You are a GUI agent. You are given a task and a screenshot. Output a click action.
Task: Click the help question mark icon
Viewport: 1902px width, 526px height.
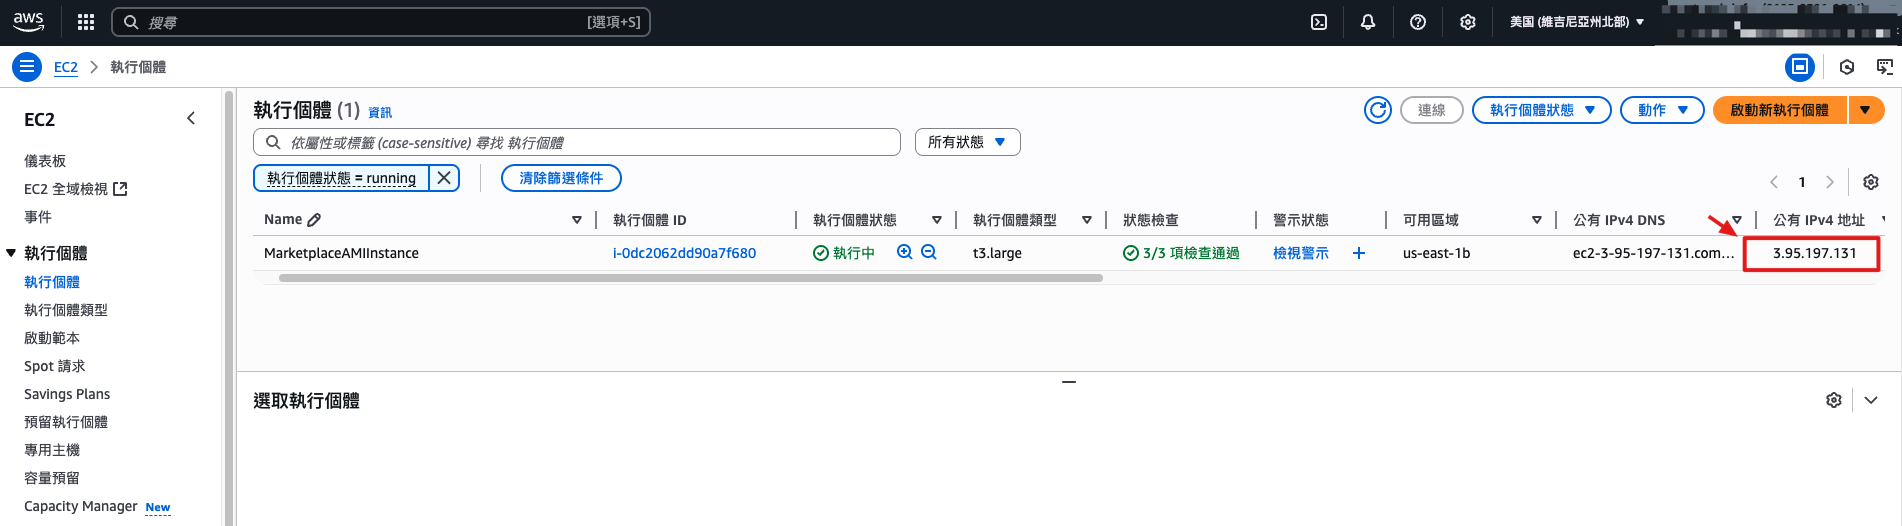[1418, 22]
